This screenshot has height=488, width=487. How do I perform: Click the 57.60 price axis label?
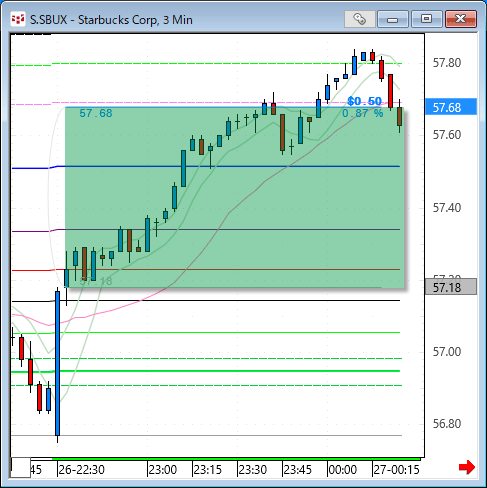447,135
